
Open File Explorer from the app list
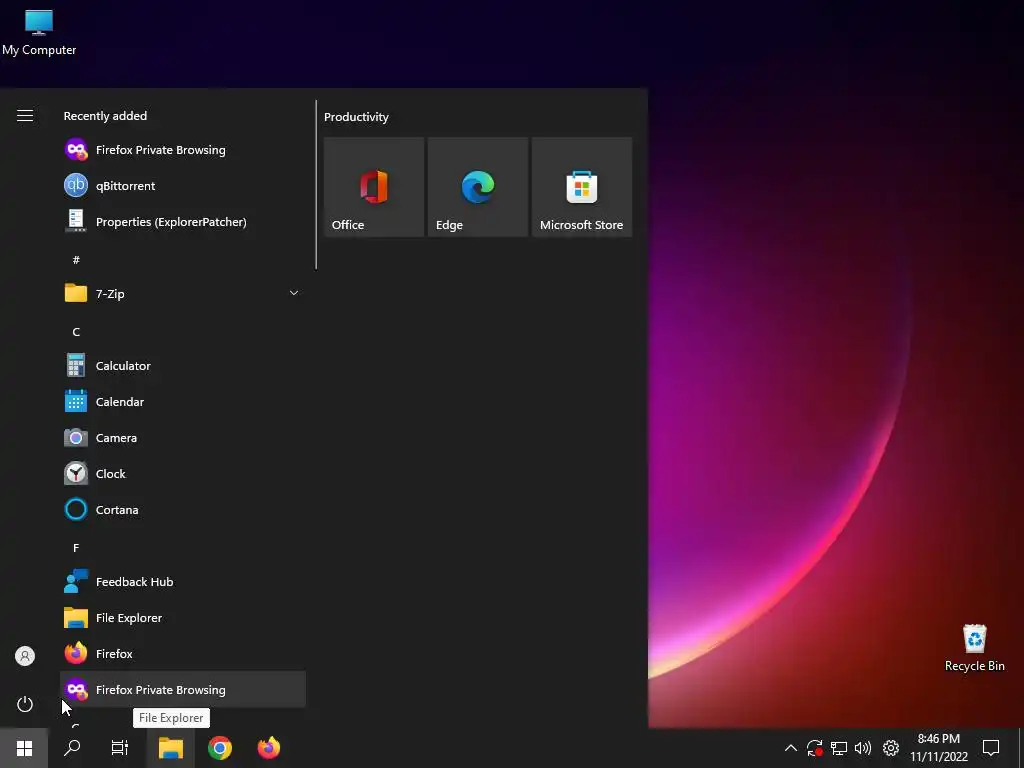click(183, 617)
